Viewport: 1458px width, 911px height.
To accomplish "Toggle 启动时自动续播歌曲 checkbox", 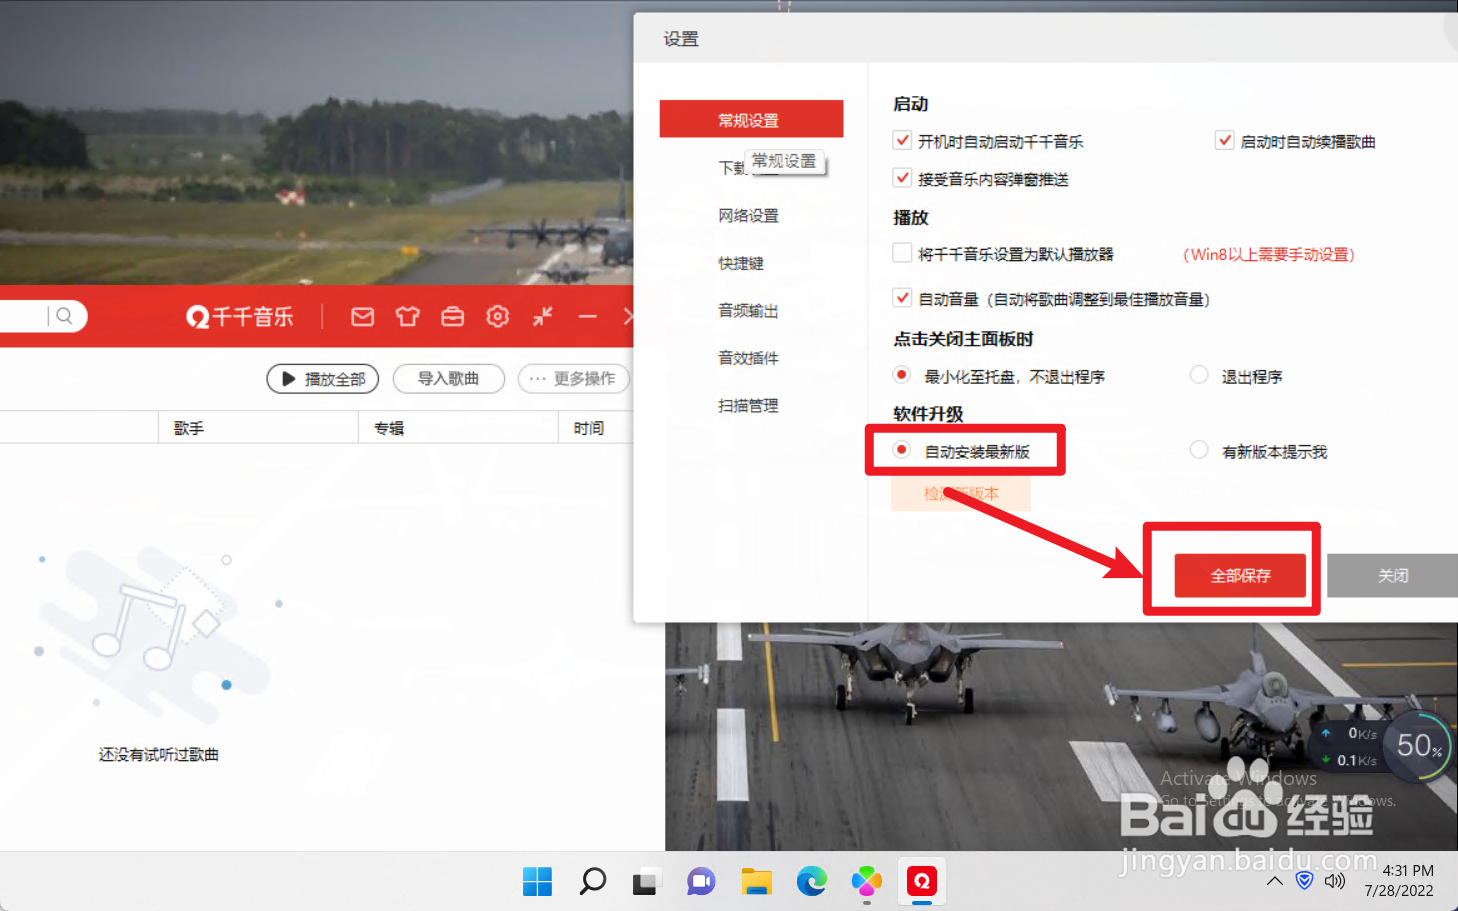I will point(1224,141).
